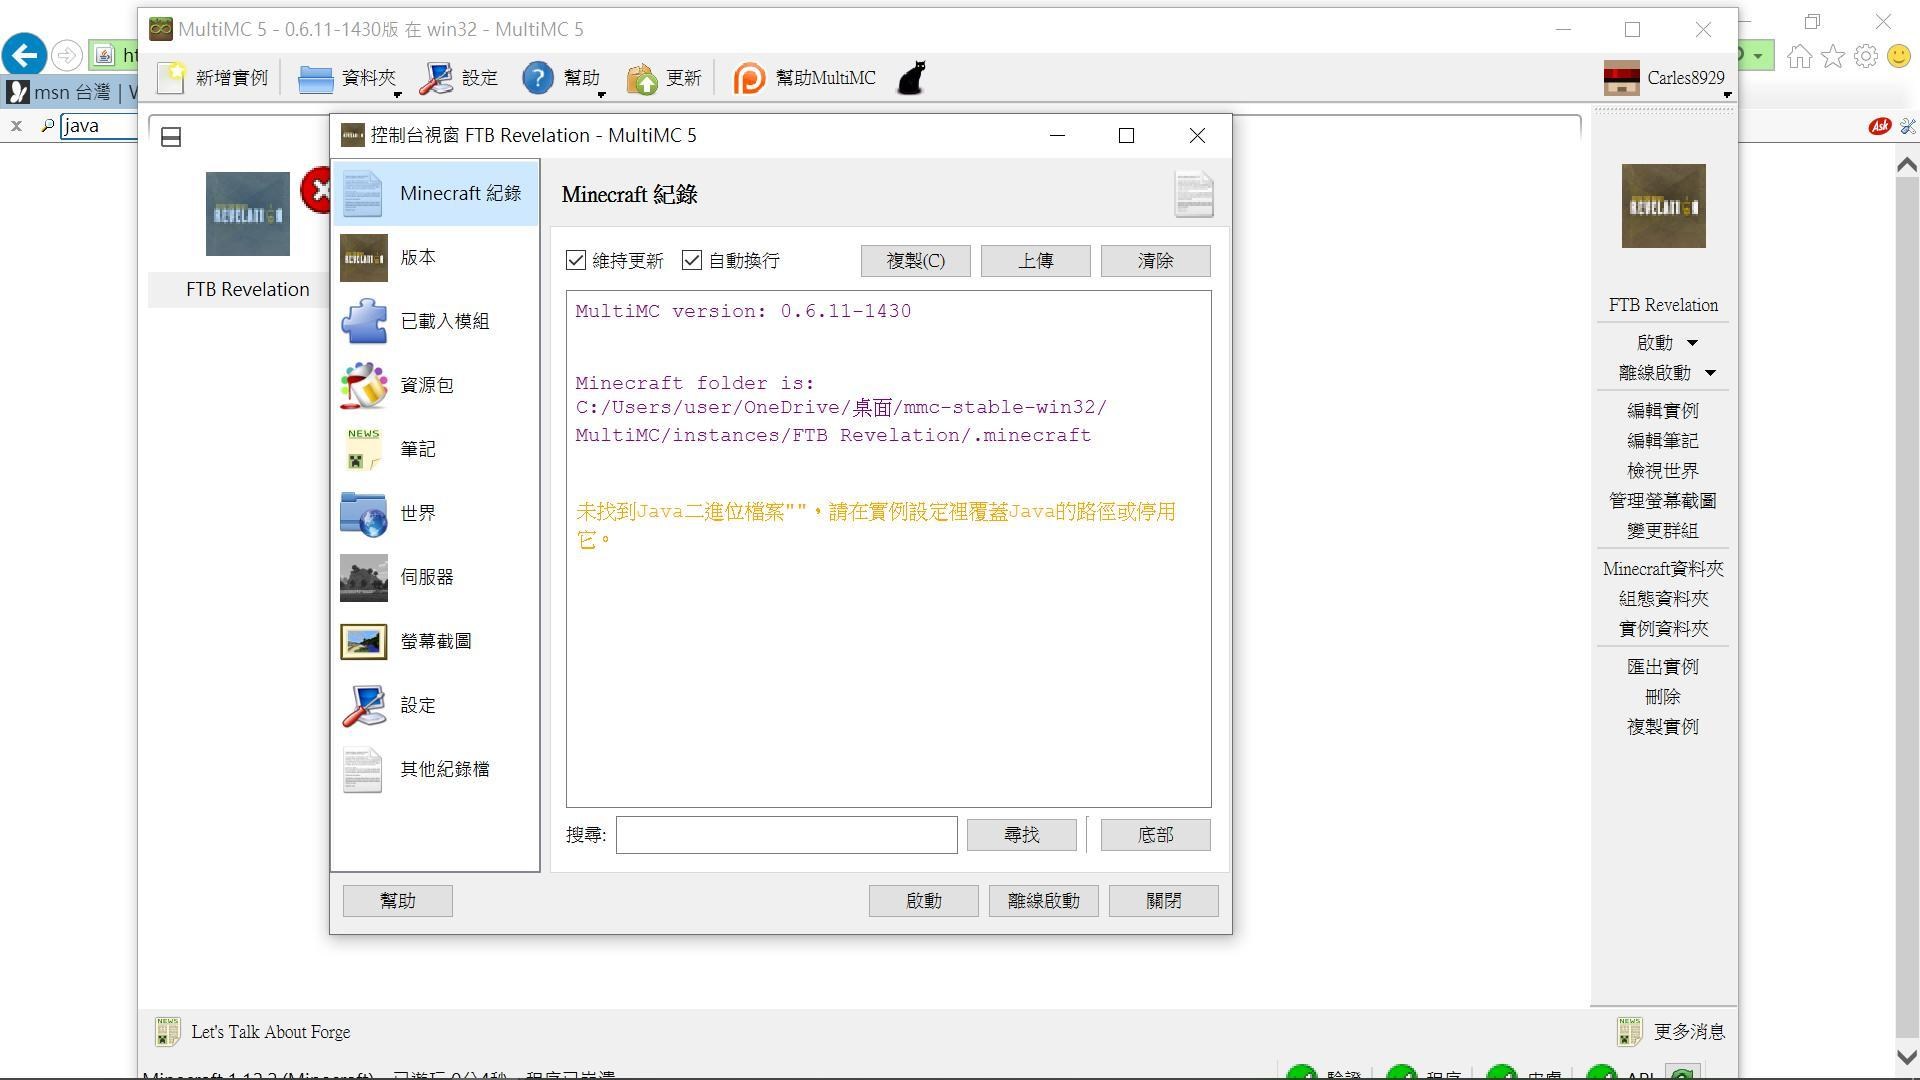Click the browser home icon
The image size is (1920, 1080).
[x=1800, y=56]
